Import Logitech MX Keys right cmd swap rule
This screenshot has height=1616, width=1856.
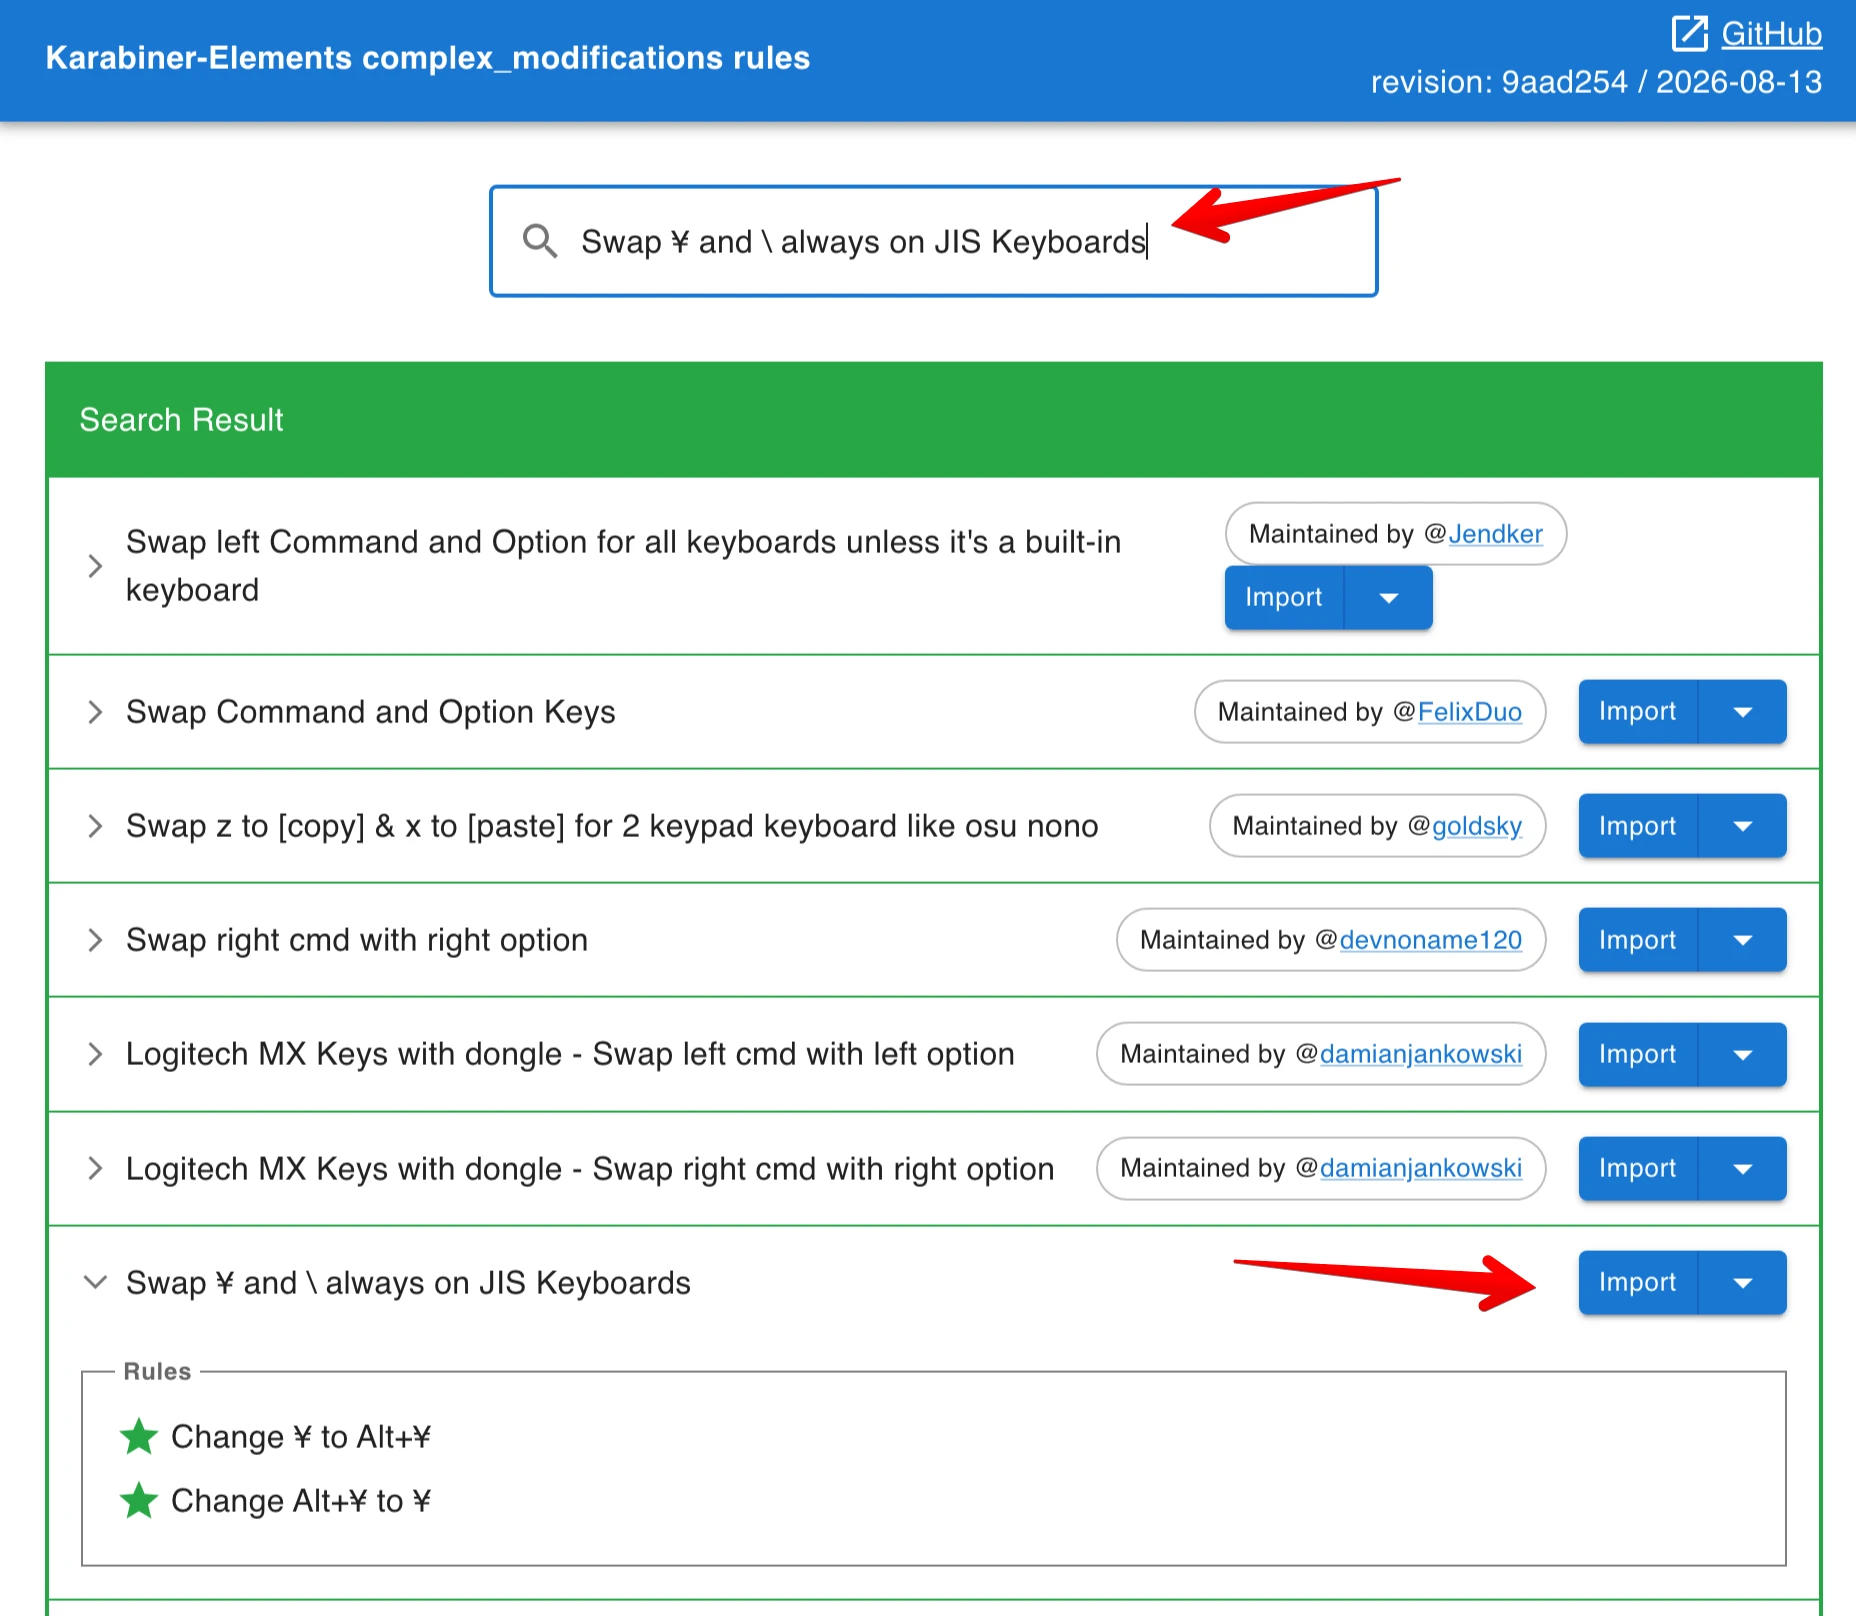click(1638, 1168)
